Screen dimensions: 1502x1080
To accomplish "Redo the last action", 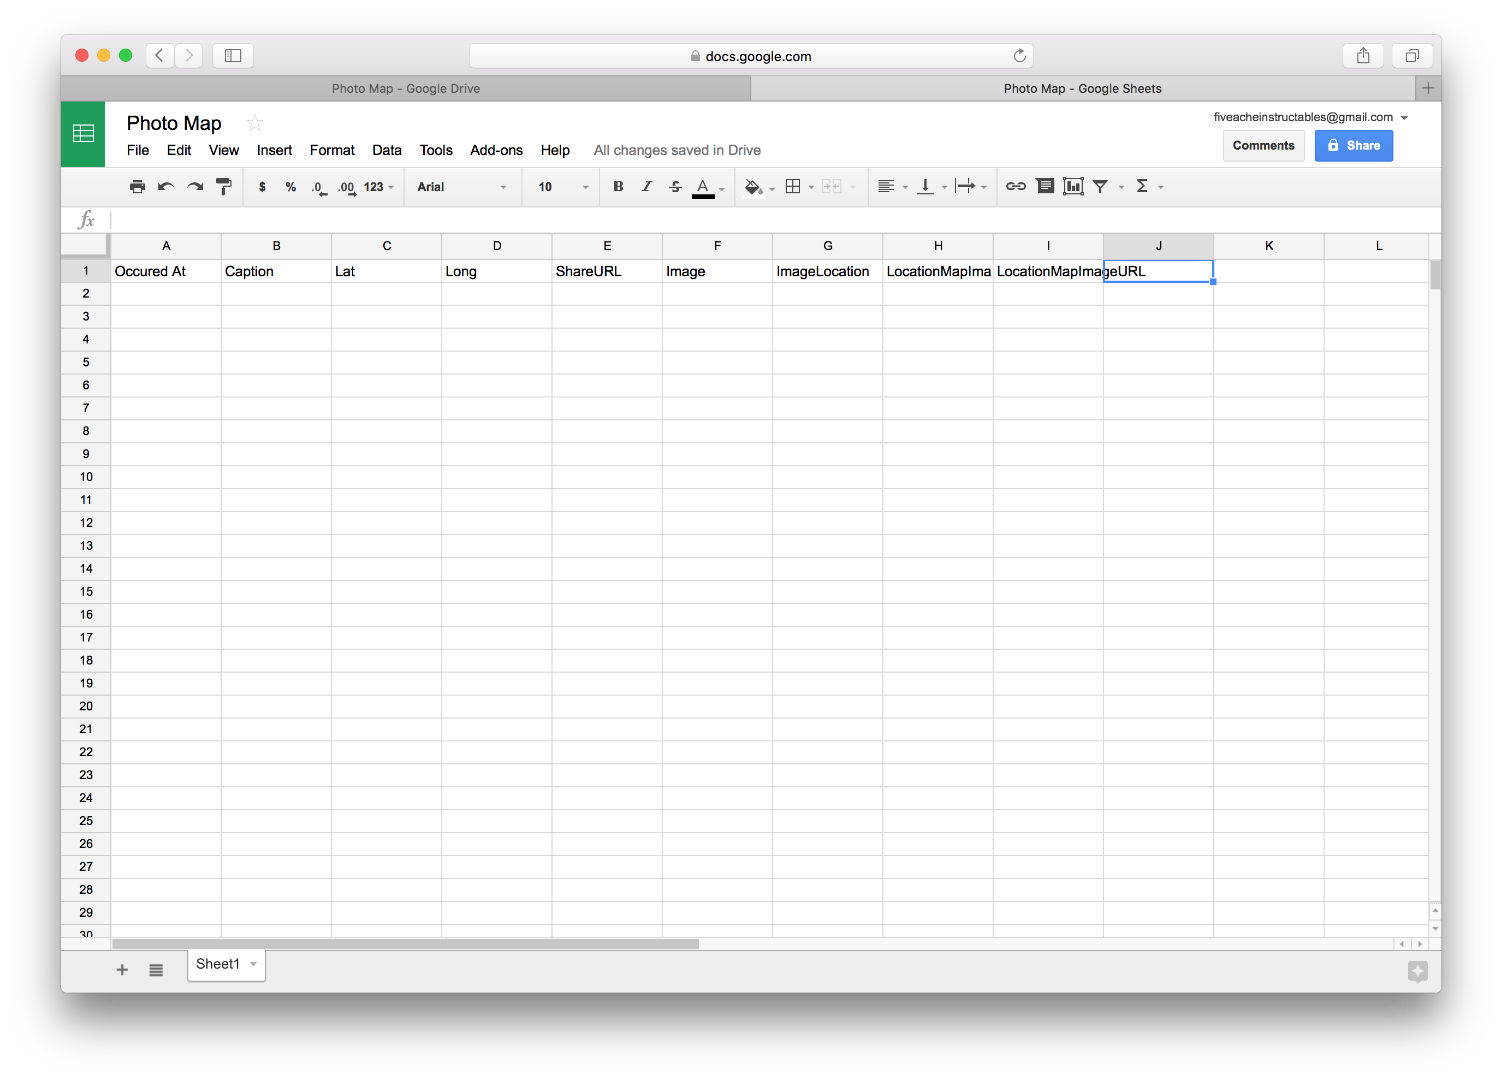I will point(195,187).
